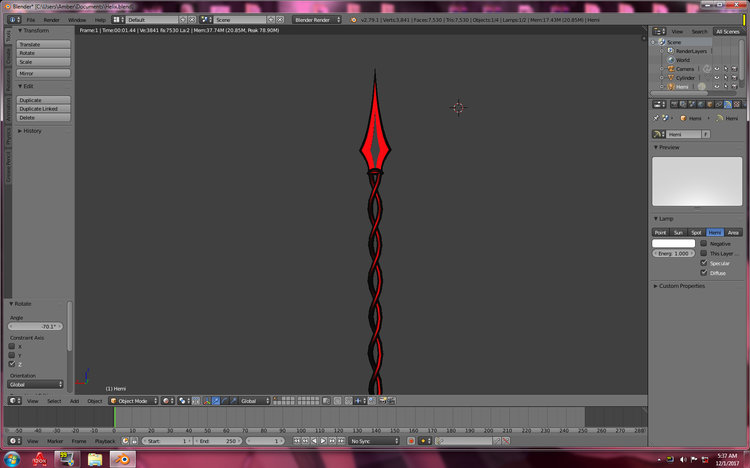Click the auto keyframe record icon
The height and width of the screenshot is (468, 750).
(411, 441)
